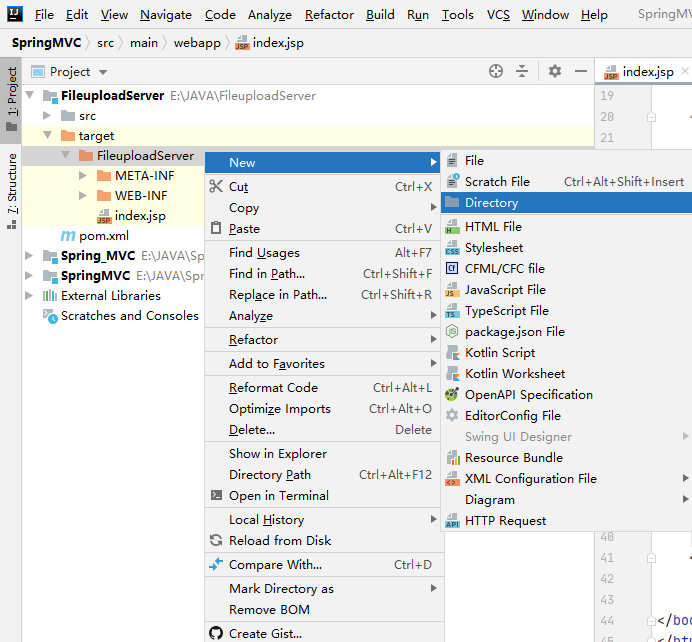This screenshot has height=642, width=692.
Task: Choose HTTP Request from New submenu
Action: coord(505,521)
